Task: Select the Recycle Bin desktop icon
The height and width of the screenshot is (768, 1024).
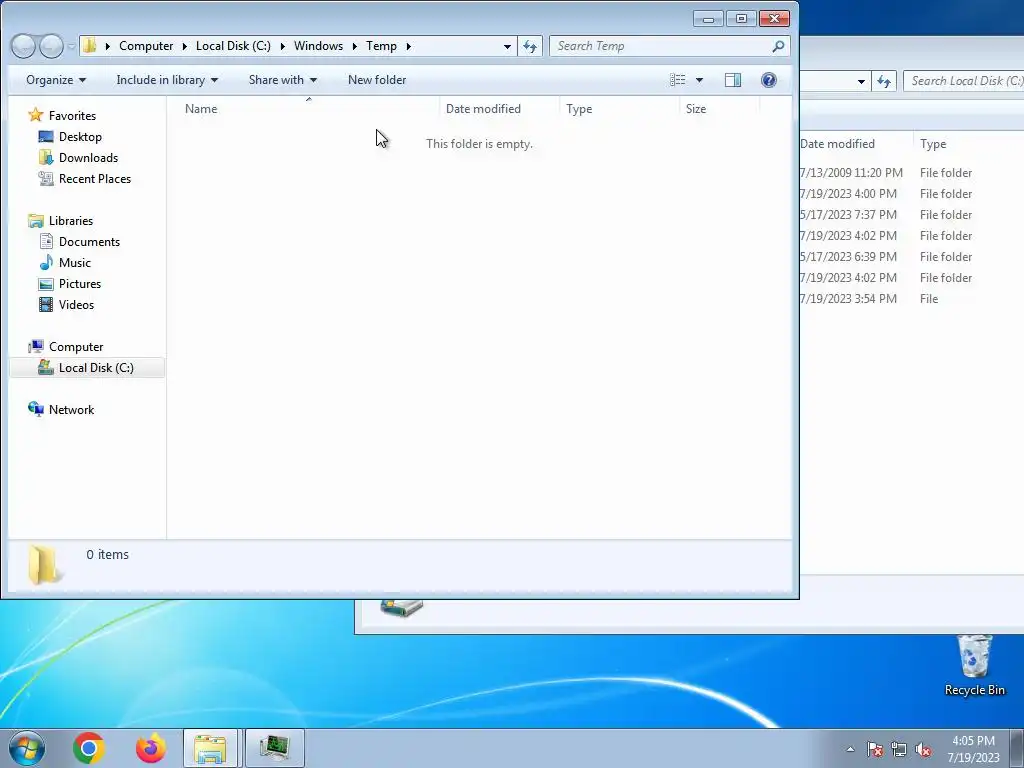Action: pos(974,666)
